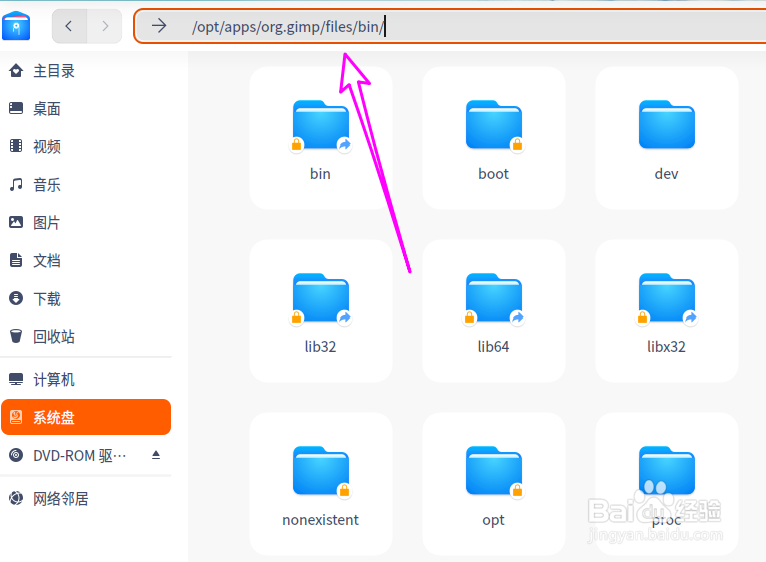Click the arrow icon in the address bar
The image size is (766, 562).
click(x=159, y=26)
